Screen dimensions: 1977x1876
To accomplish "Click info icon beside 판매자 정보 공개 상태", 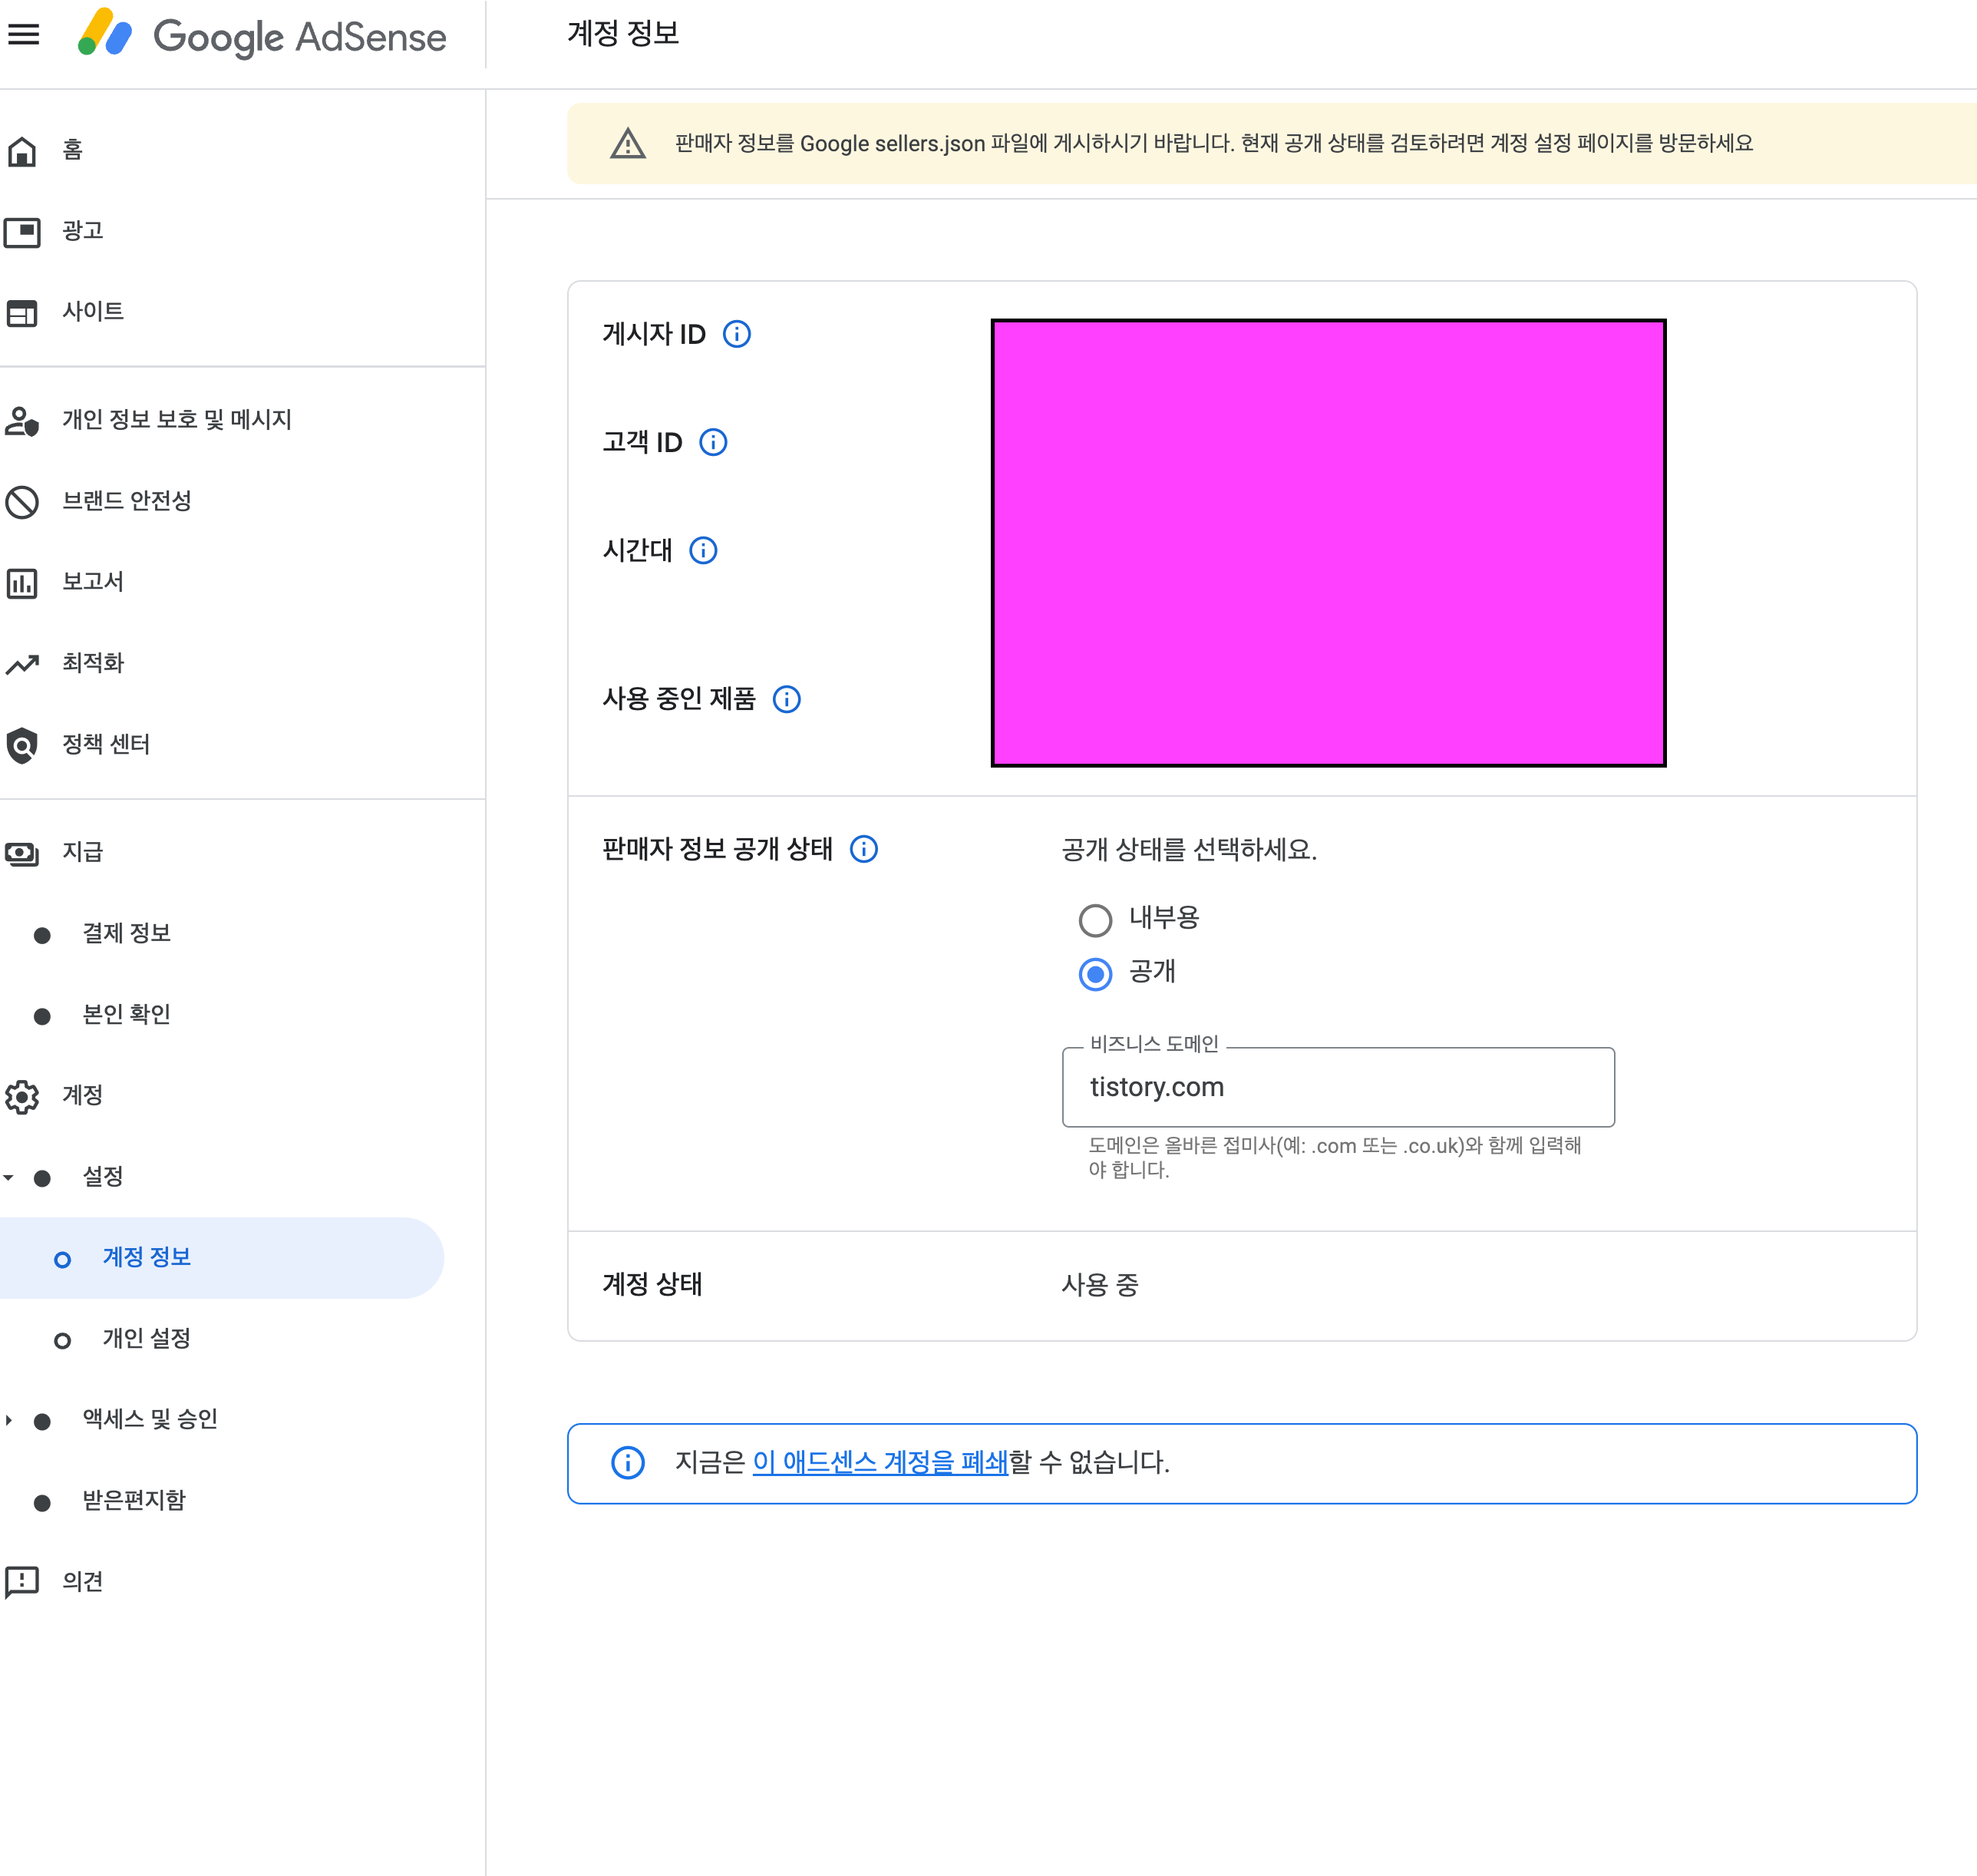I will click(x=864, y=849).
